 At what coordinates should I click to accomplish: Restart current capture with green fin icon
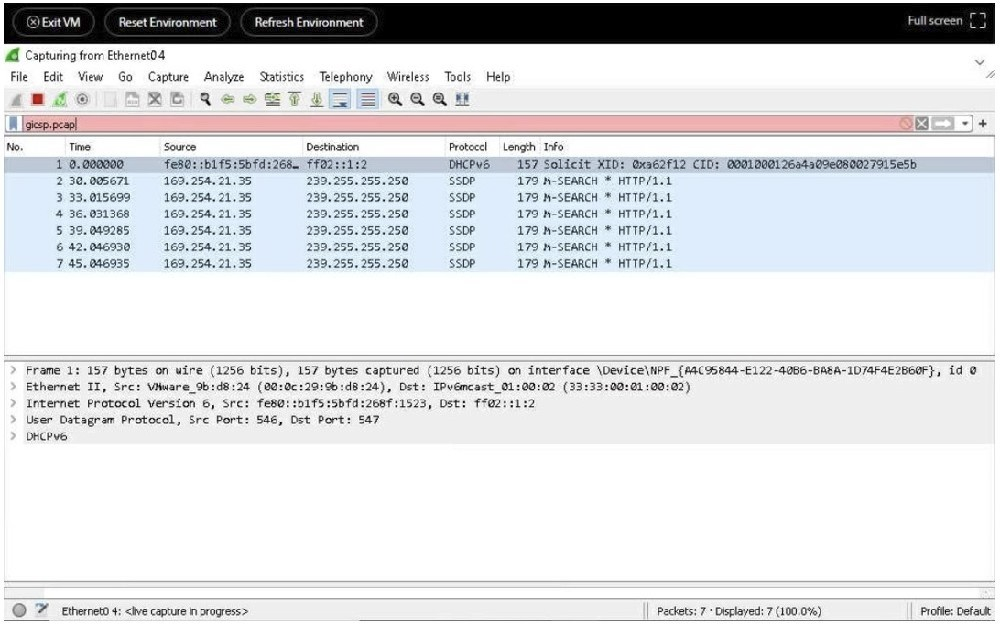pos(60,99)
